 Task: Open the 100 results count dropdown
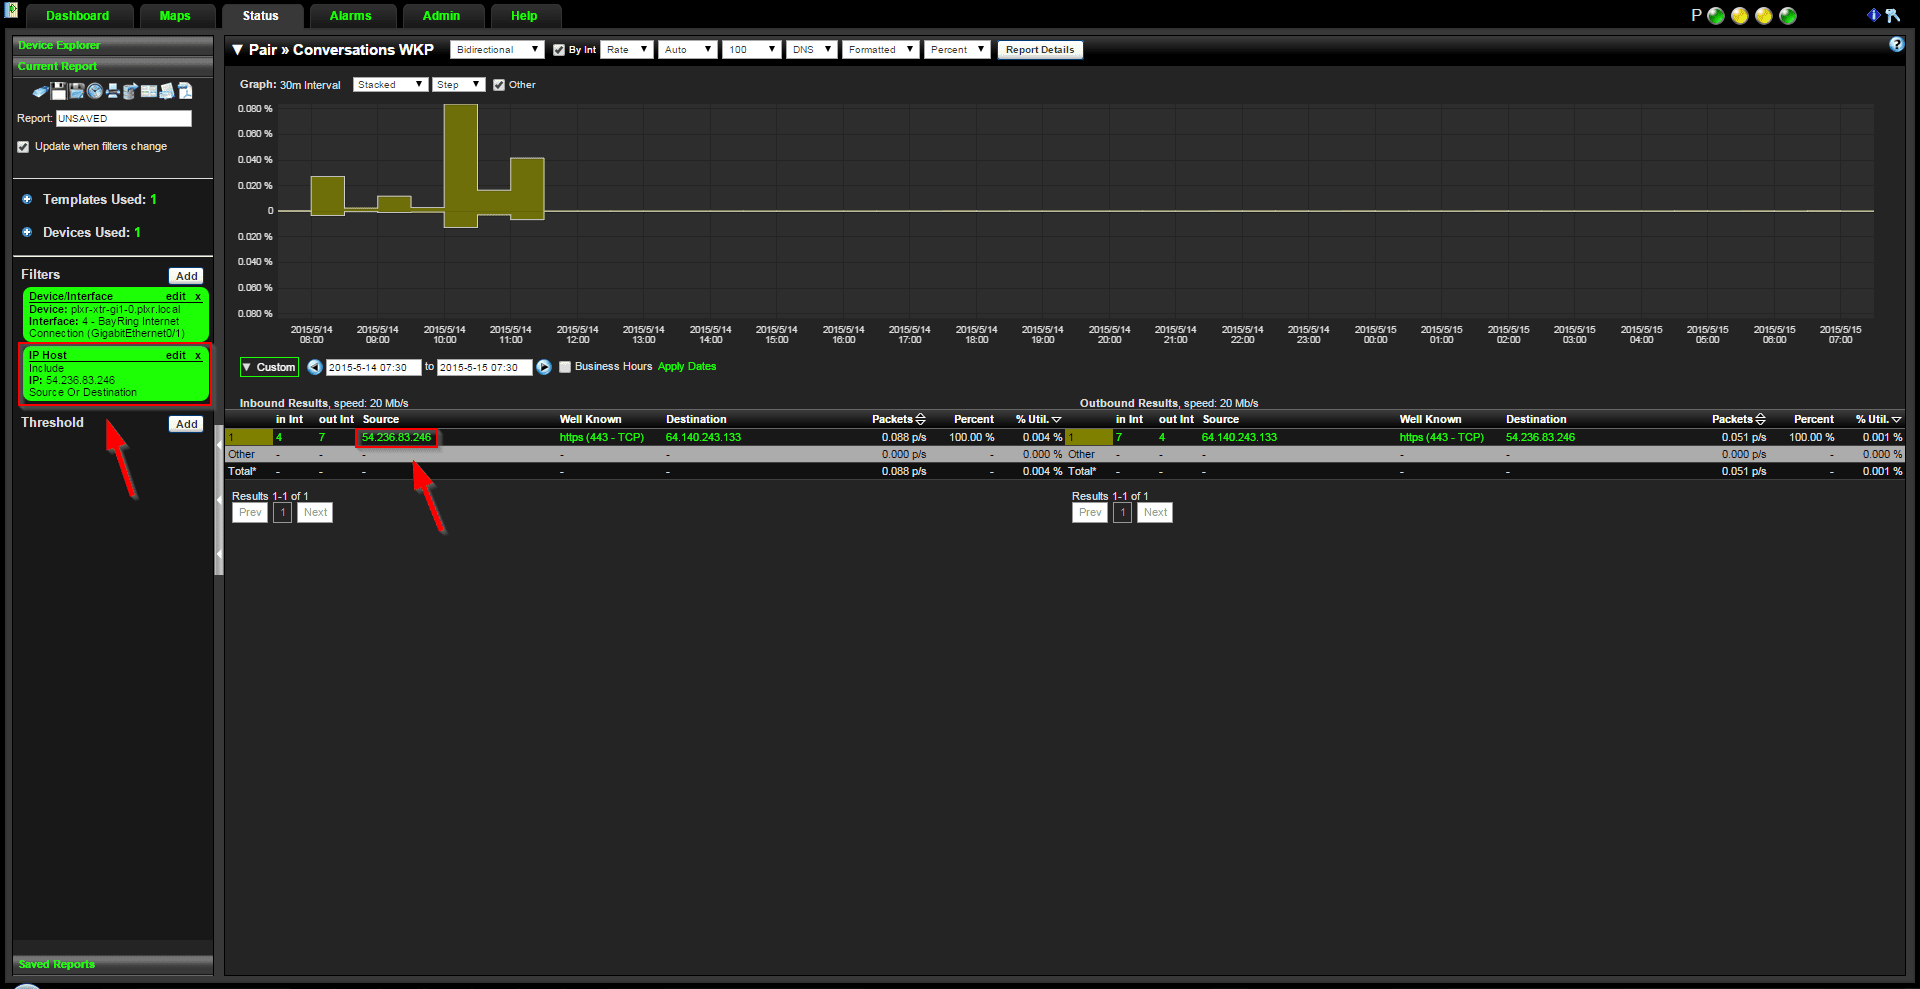tap(752, 50)
